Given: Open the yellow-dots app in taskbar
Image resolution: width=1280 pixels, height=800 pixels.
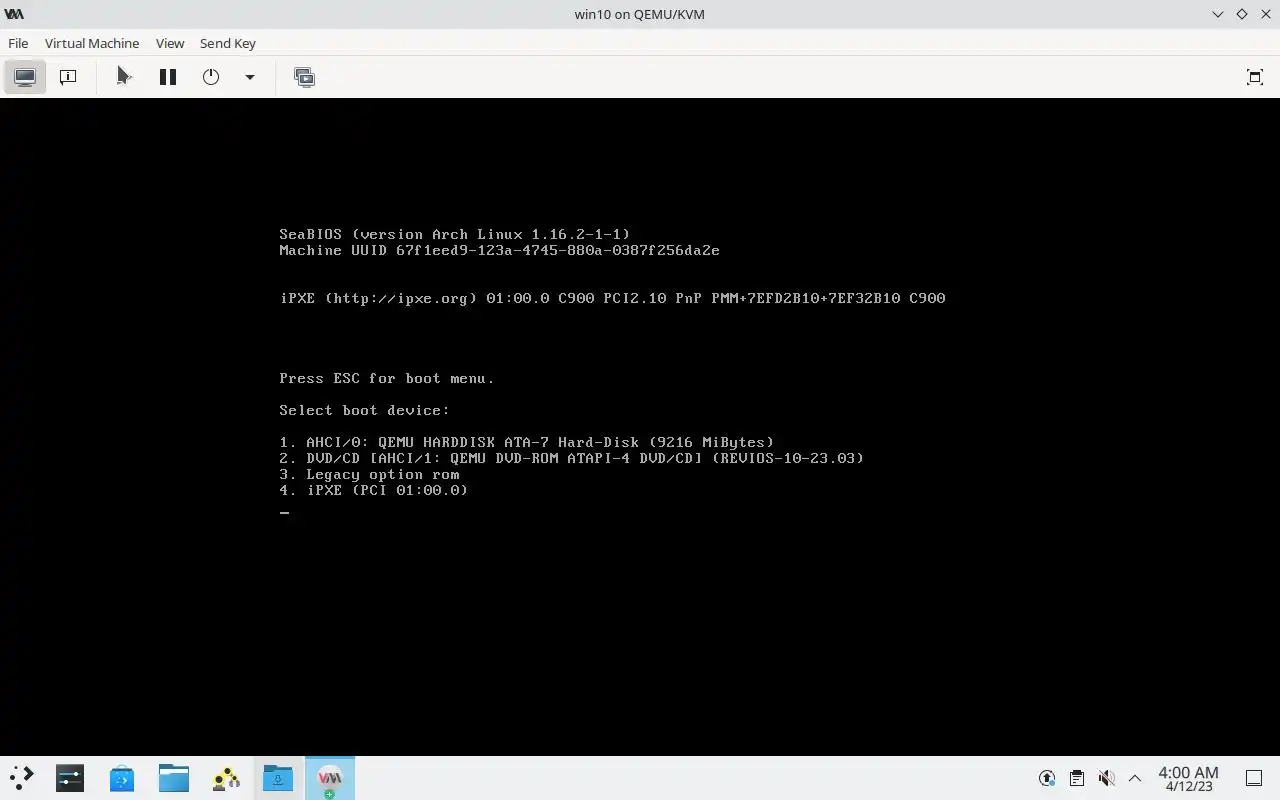Looking at the screenshot, I should point(226,777).
